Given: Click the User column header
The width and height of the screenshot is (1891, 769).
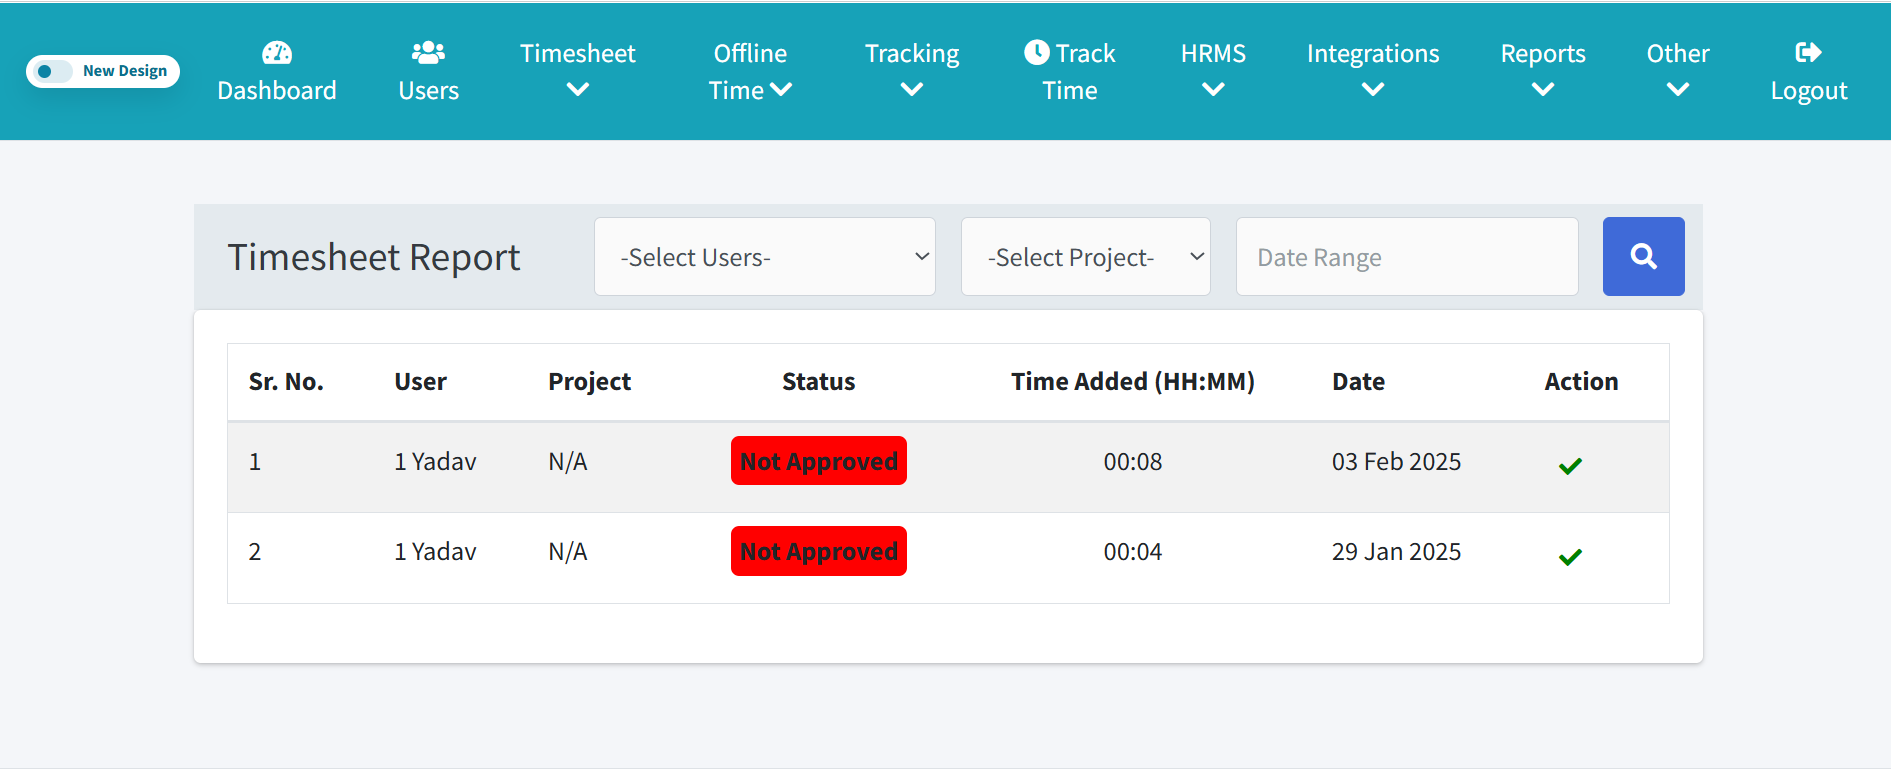Looking at the screenshot, I should [420, 382].
